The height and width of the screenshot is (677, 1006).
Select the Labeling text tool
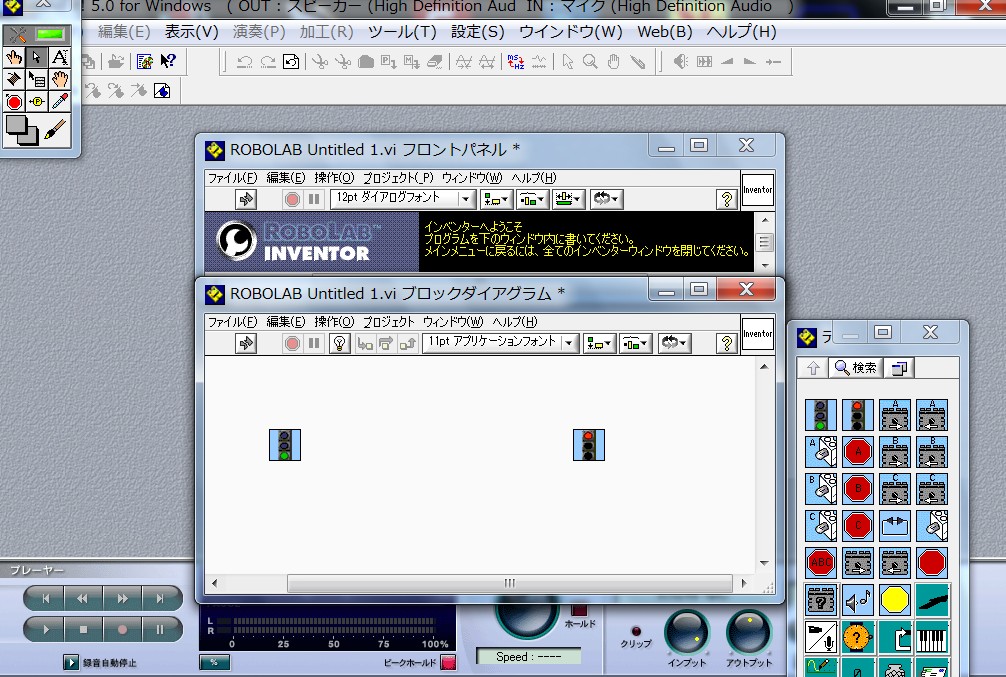coord(60,58)
